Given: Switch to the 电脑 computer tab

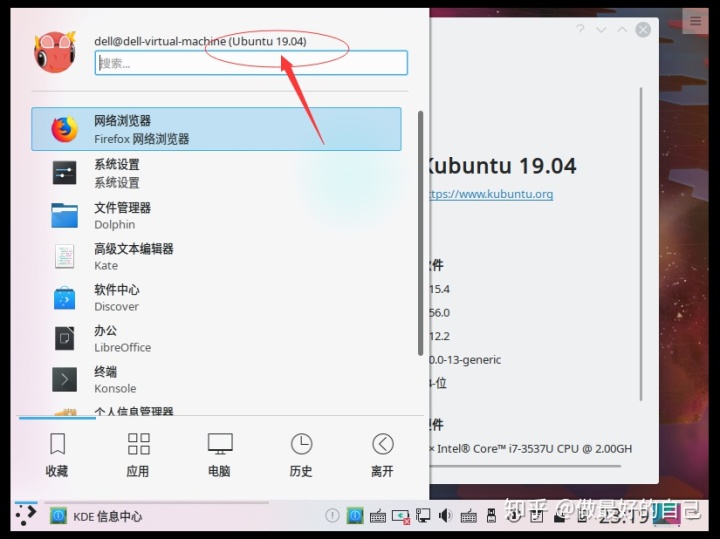Looking at the screenshot, I should (x=219, y=454).
